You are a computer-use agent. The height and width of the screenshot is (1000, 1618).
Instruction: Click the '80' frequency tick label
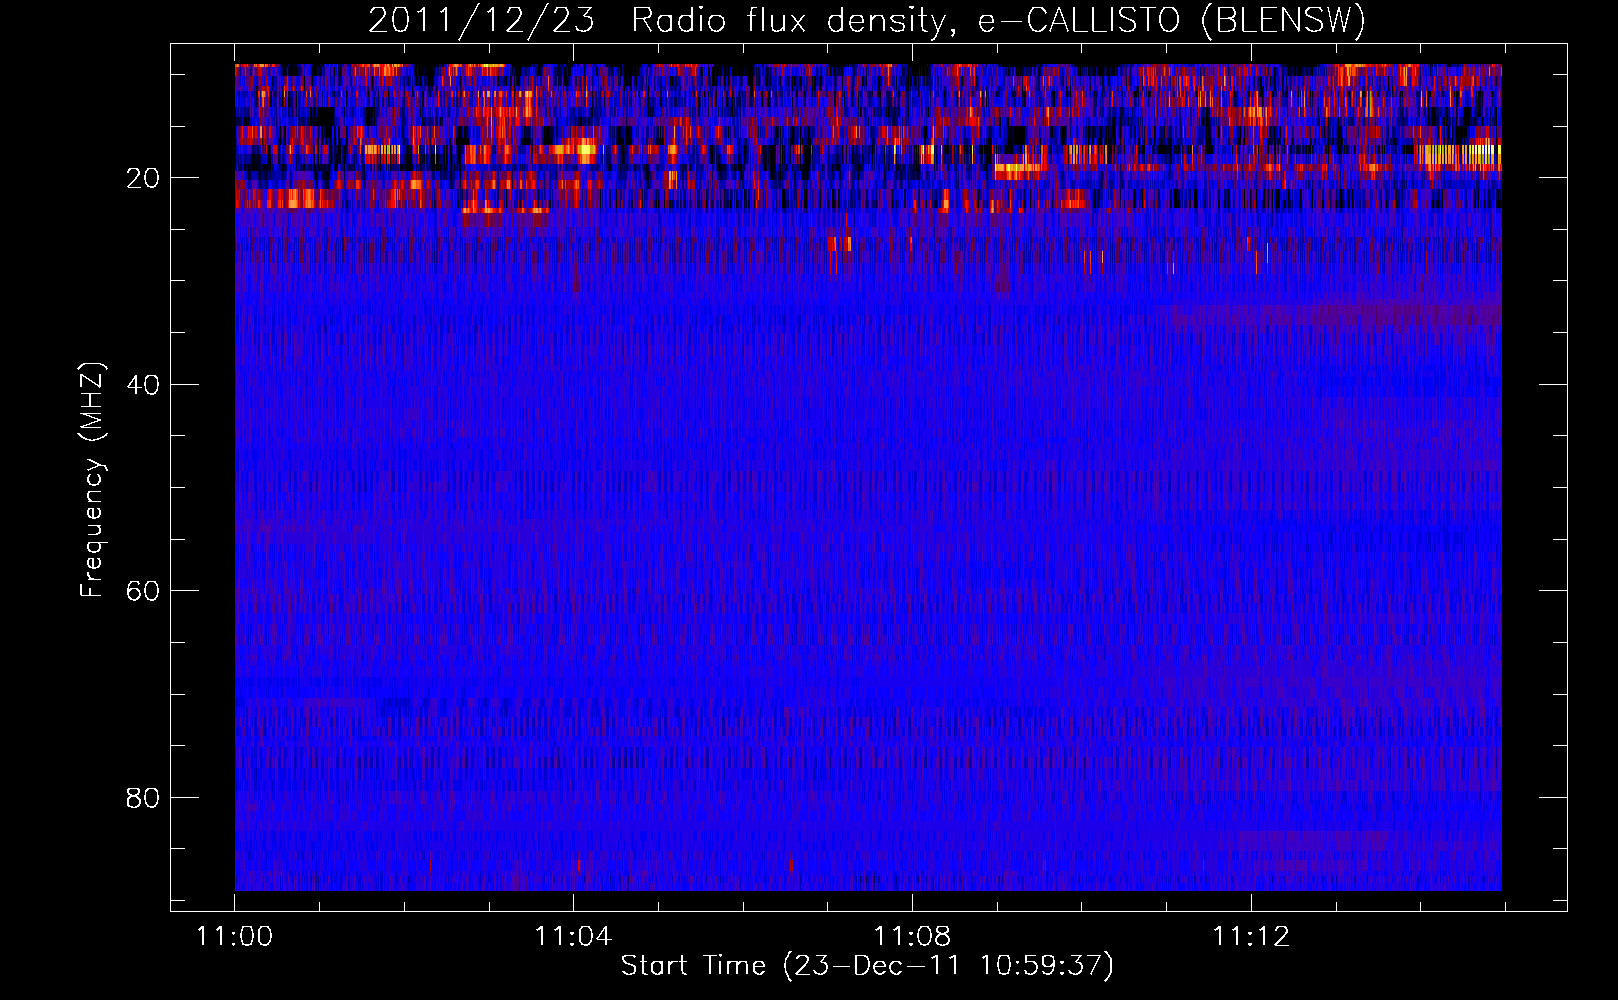(143, 798)
